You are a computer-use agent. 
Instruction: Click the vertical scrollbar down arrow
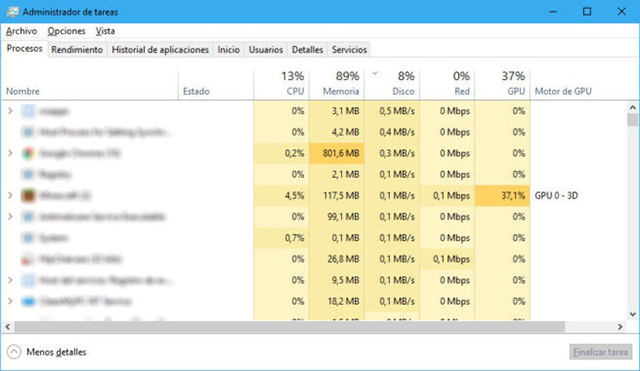(633, 314)
